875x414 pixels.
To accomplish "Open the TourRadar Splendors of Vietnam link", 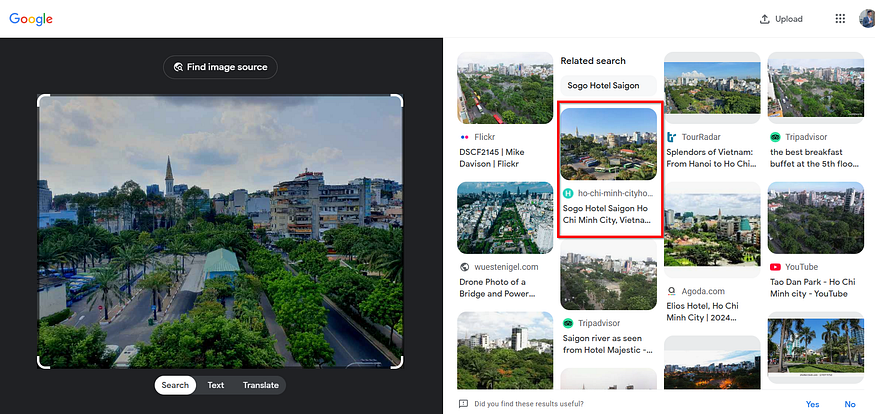I will 711,156.
